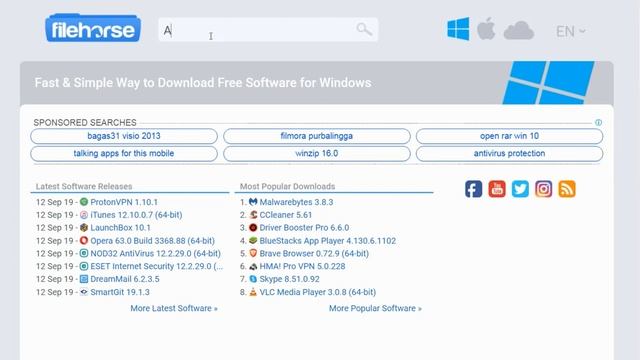Click sponsored search antivirus protection
This screenshot has height=360, width=640.
tap(509, 153)
